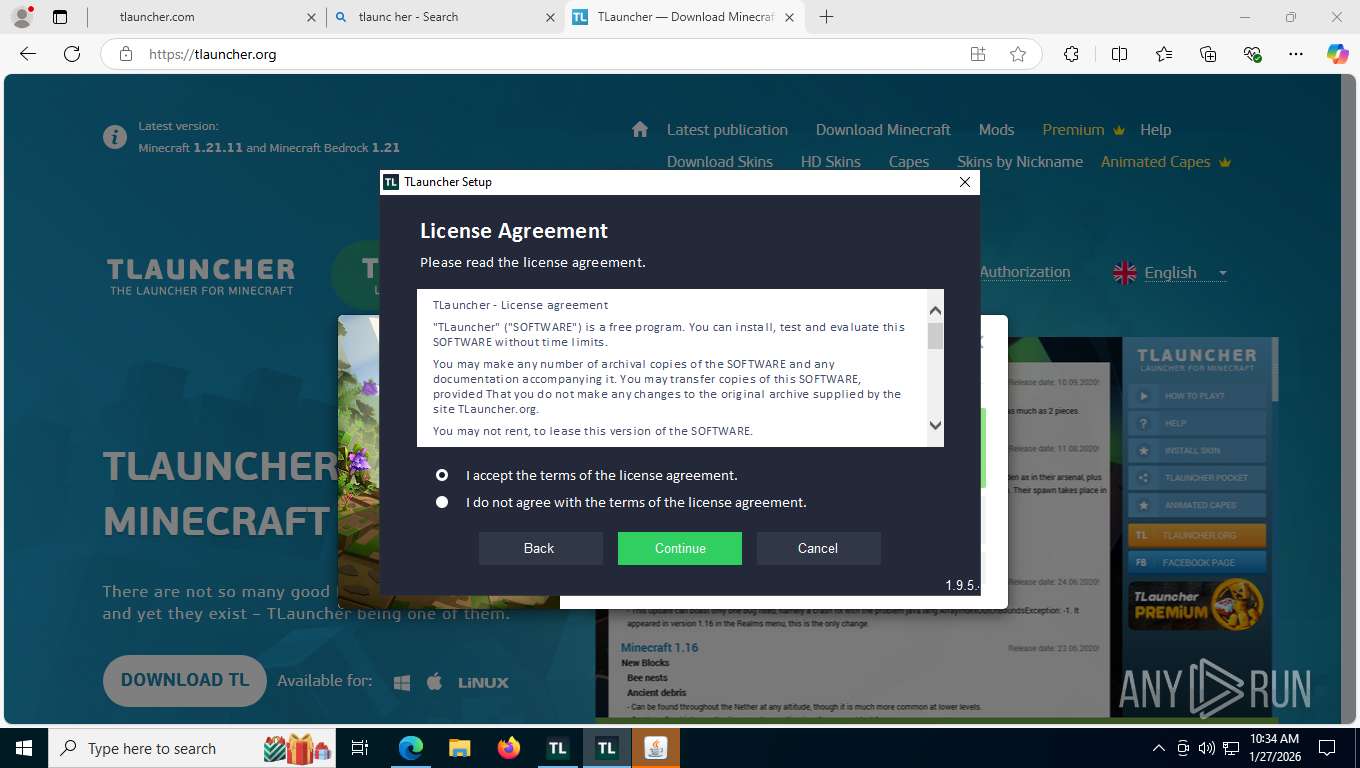View site information lock icon

pos(125,54)
